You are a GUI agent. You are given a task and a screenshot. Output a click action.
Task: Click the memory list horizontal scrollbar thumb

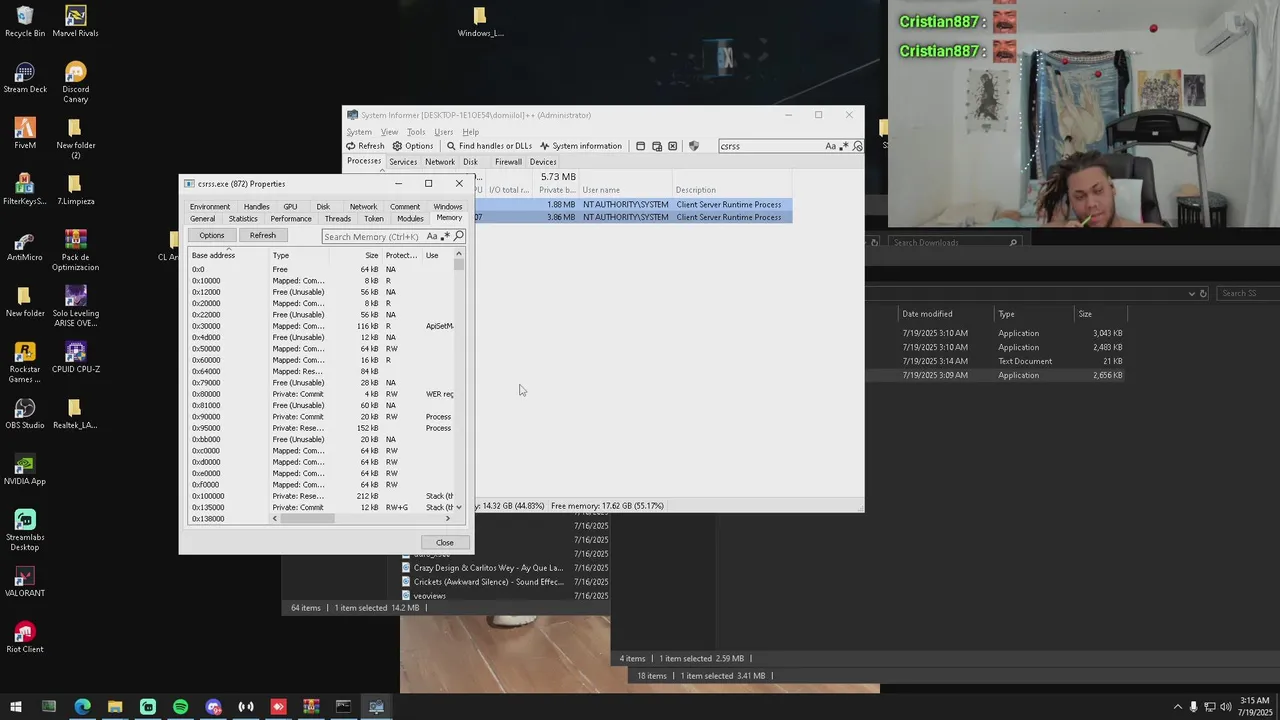307,519
